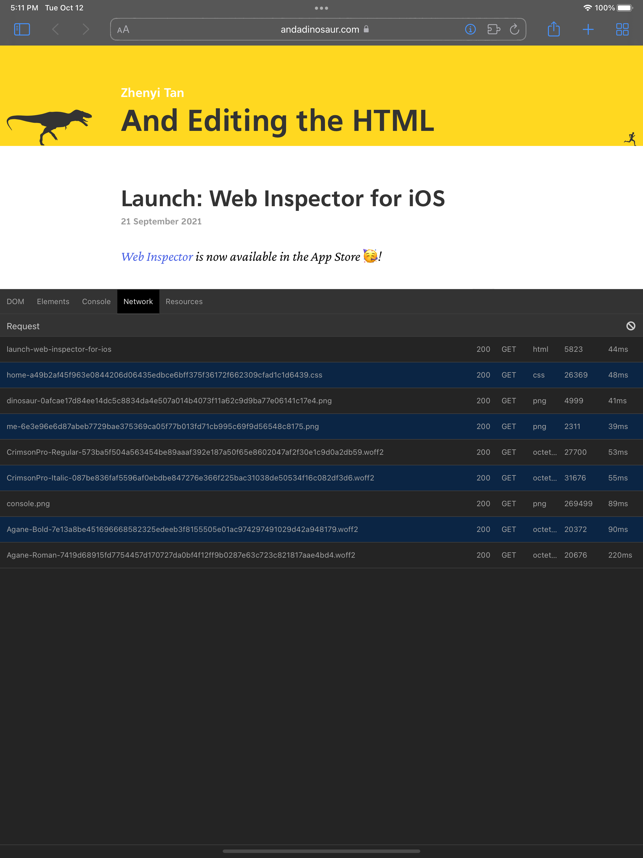Tap the 'Launch: Web Inspector for iOS' heading

(x=283, y=198)
